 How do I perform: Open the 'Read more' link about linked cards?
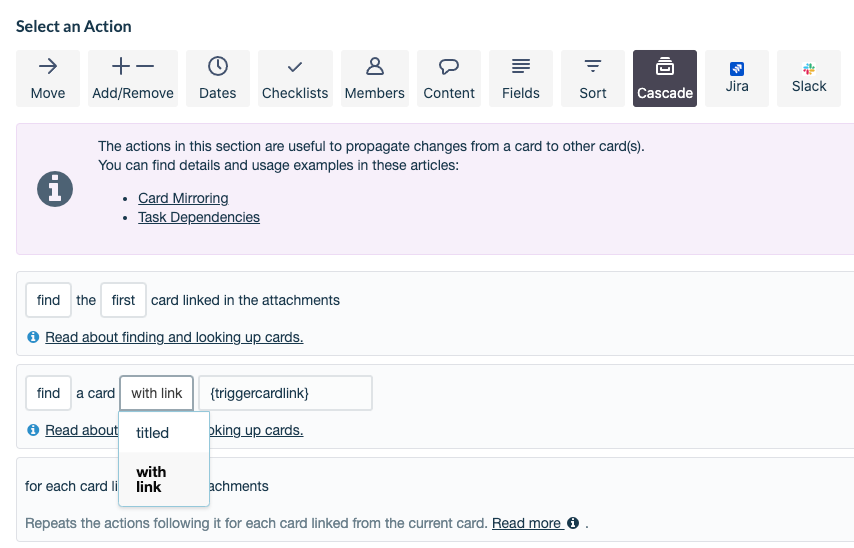[527, 523]
